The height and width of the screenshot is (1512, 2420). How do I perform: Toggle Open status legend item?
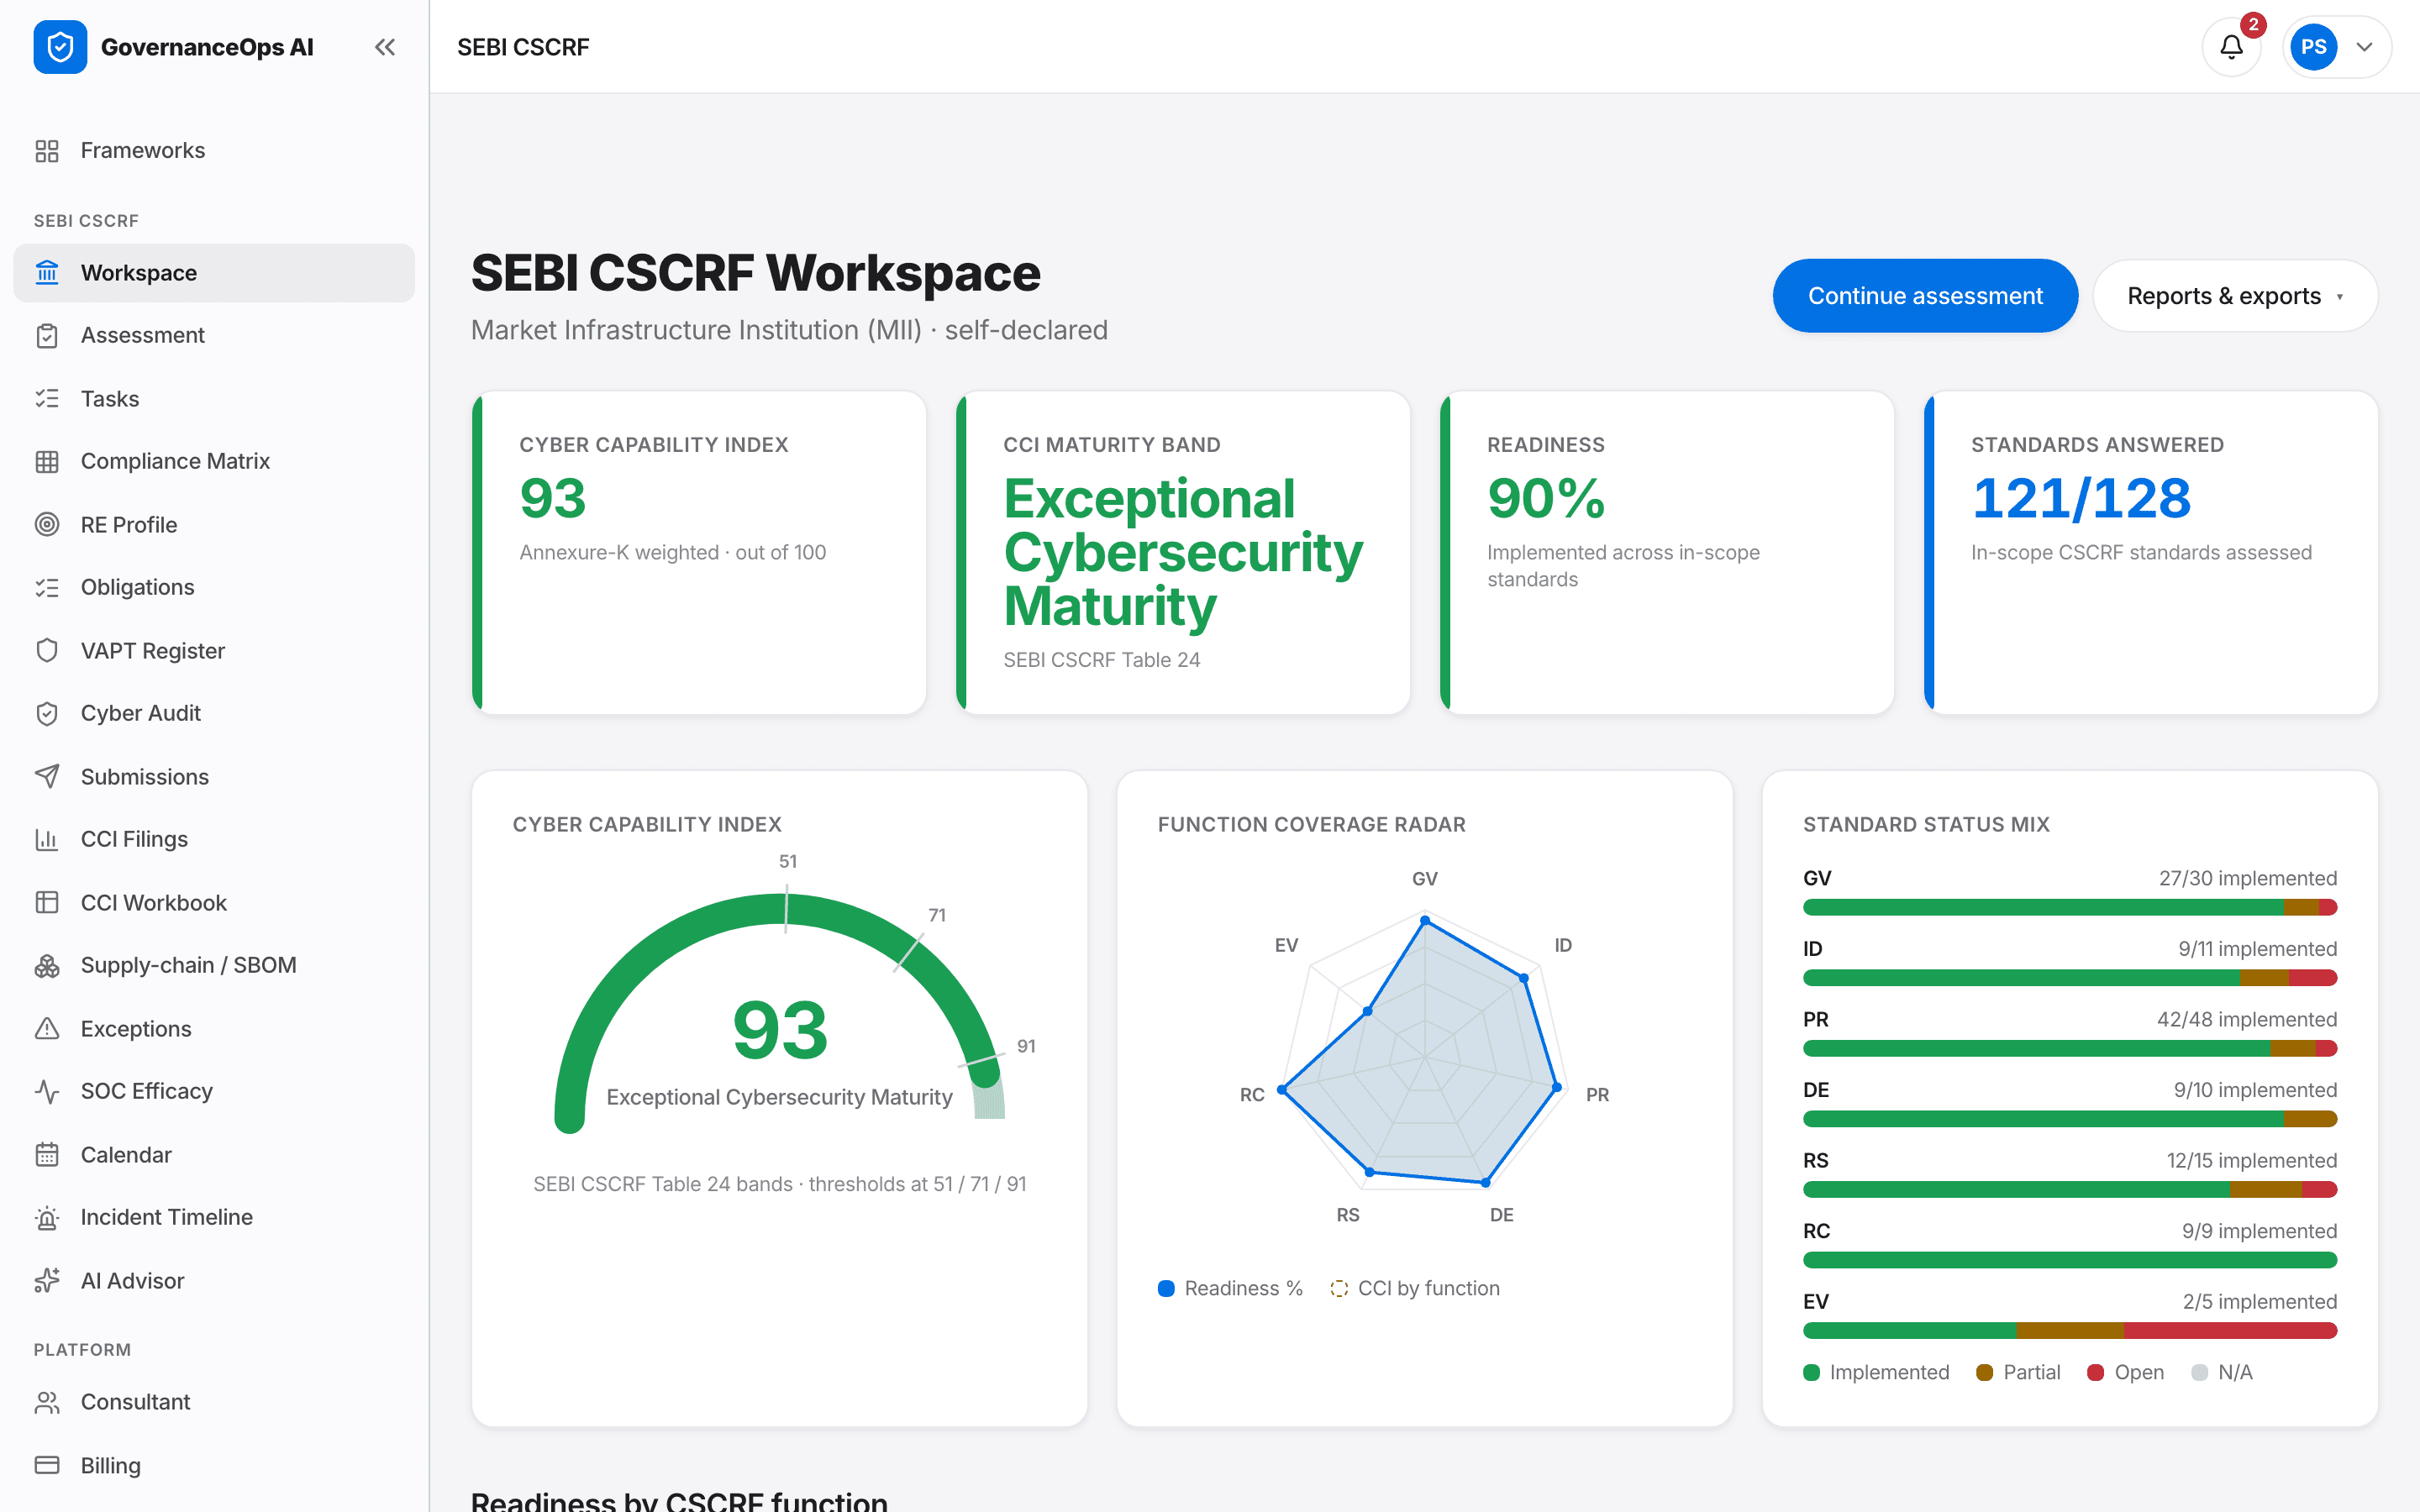(2126, 1372)
